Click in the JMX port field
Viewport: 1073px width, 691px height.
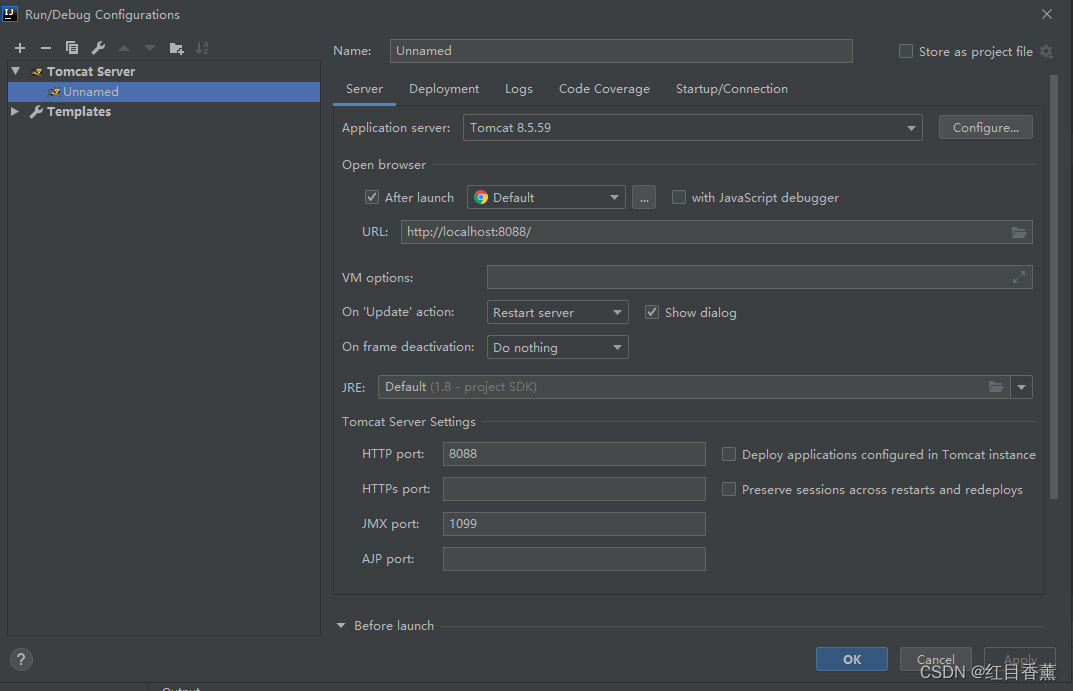coord(574,524)
